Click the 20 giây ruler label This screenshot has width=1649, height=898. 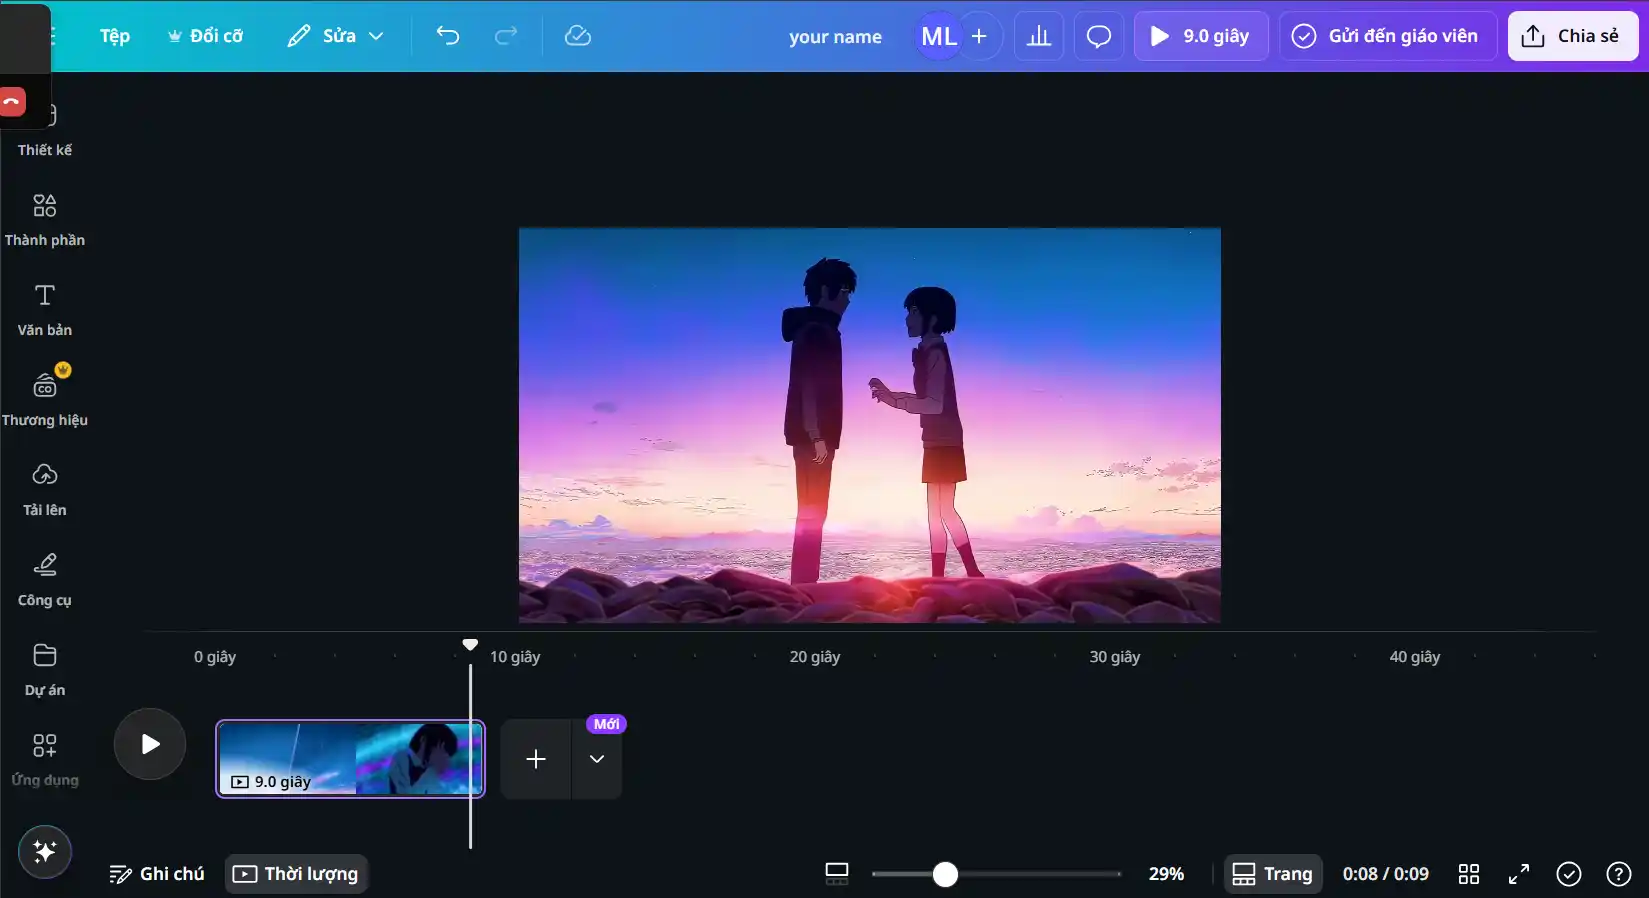815,657
